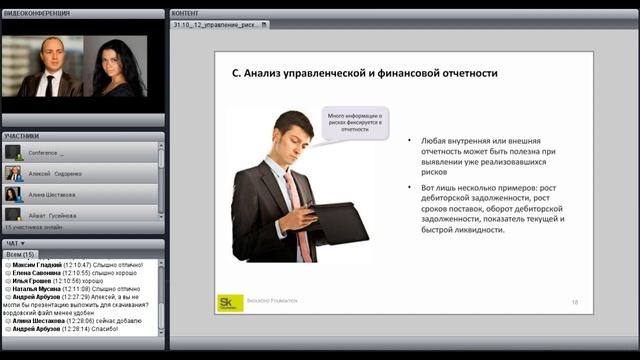Click Алина Шестакова's avatar thumbnail
Screen dimensions: 640x360
tap(13, 195)
